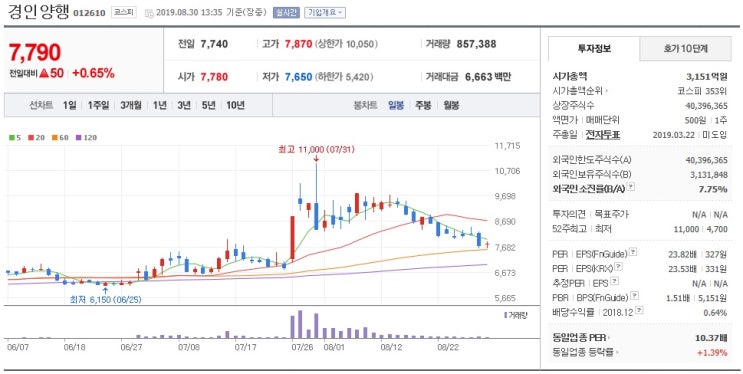The image size is (743, 374).
Task: Click the help icon beside EPS(KRX)
Action: pos(619,267)
